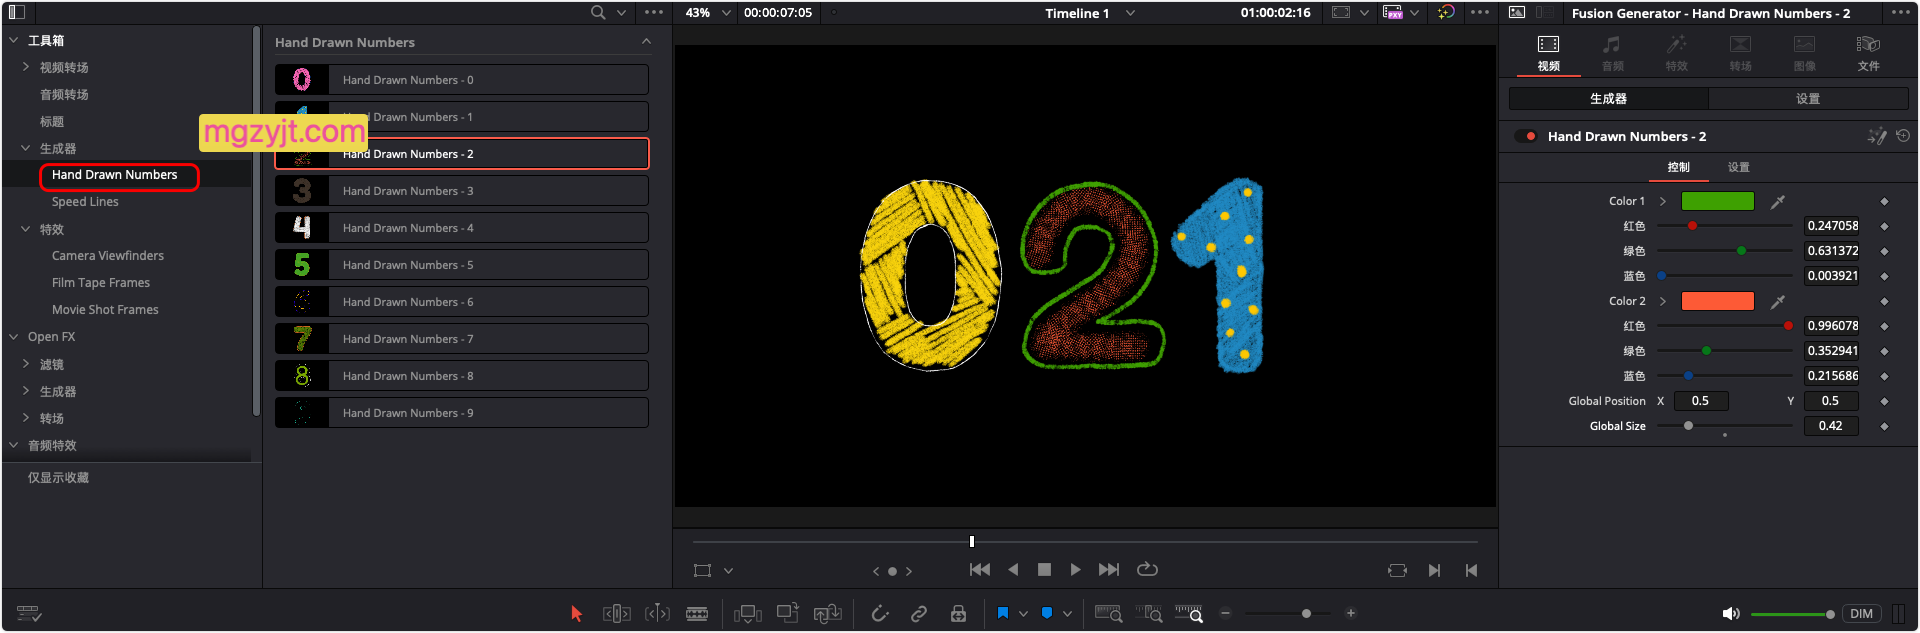
Task: Switch to the 视频 inspector tab
Action: pos(1548,53)
